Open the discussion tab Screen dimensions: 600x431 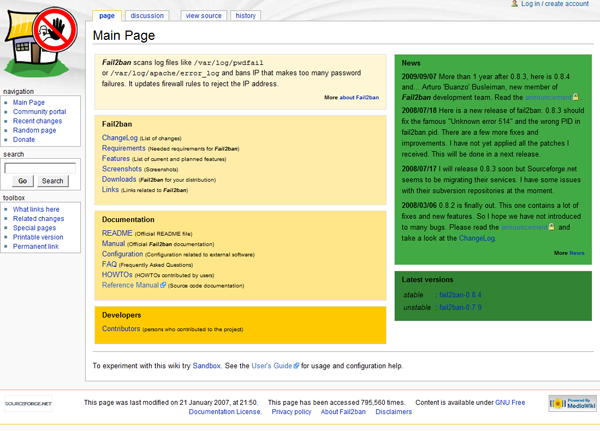click(x=147, y=16)
